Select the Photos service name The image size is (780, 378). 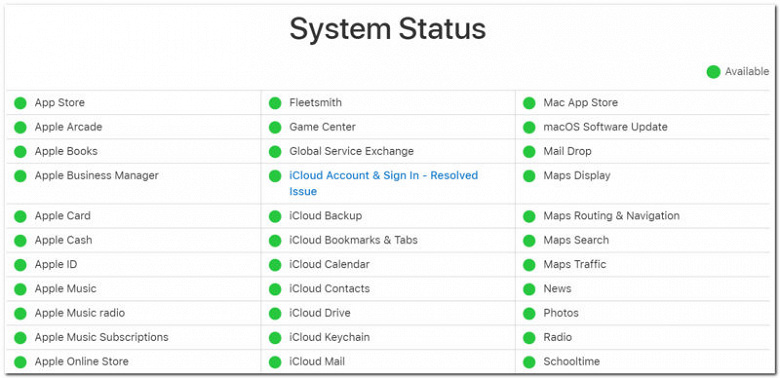[561, 313]
